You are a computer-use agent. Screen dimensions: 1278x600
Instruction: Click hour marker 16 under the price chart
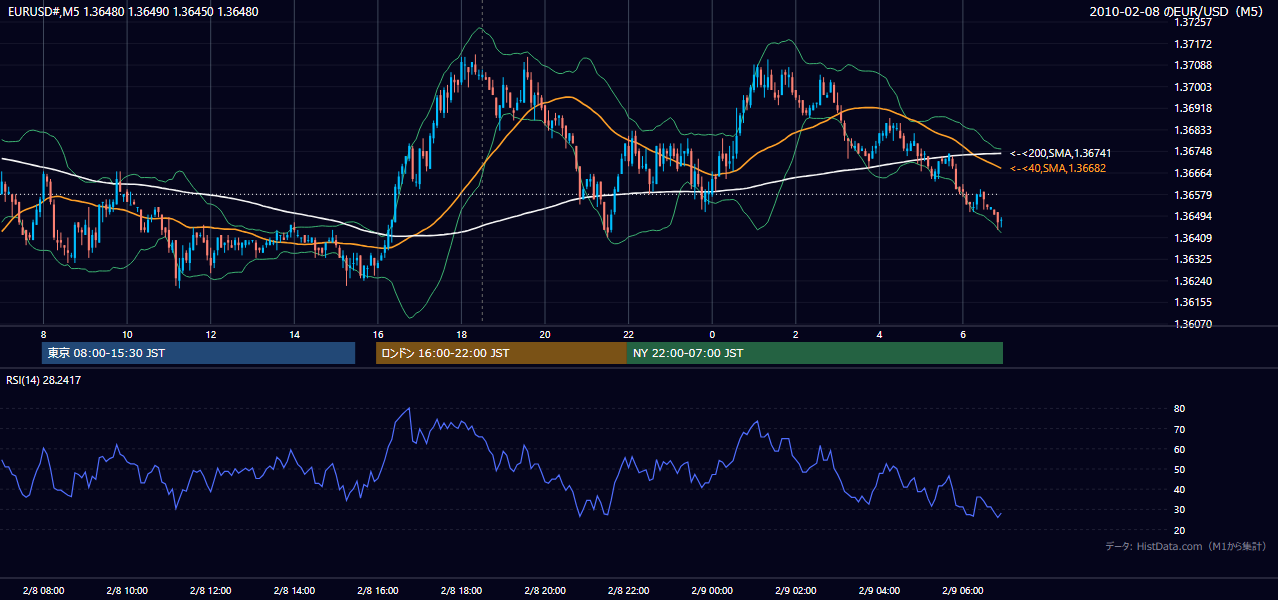pyautogui.click(x=377, y=334)
